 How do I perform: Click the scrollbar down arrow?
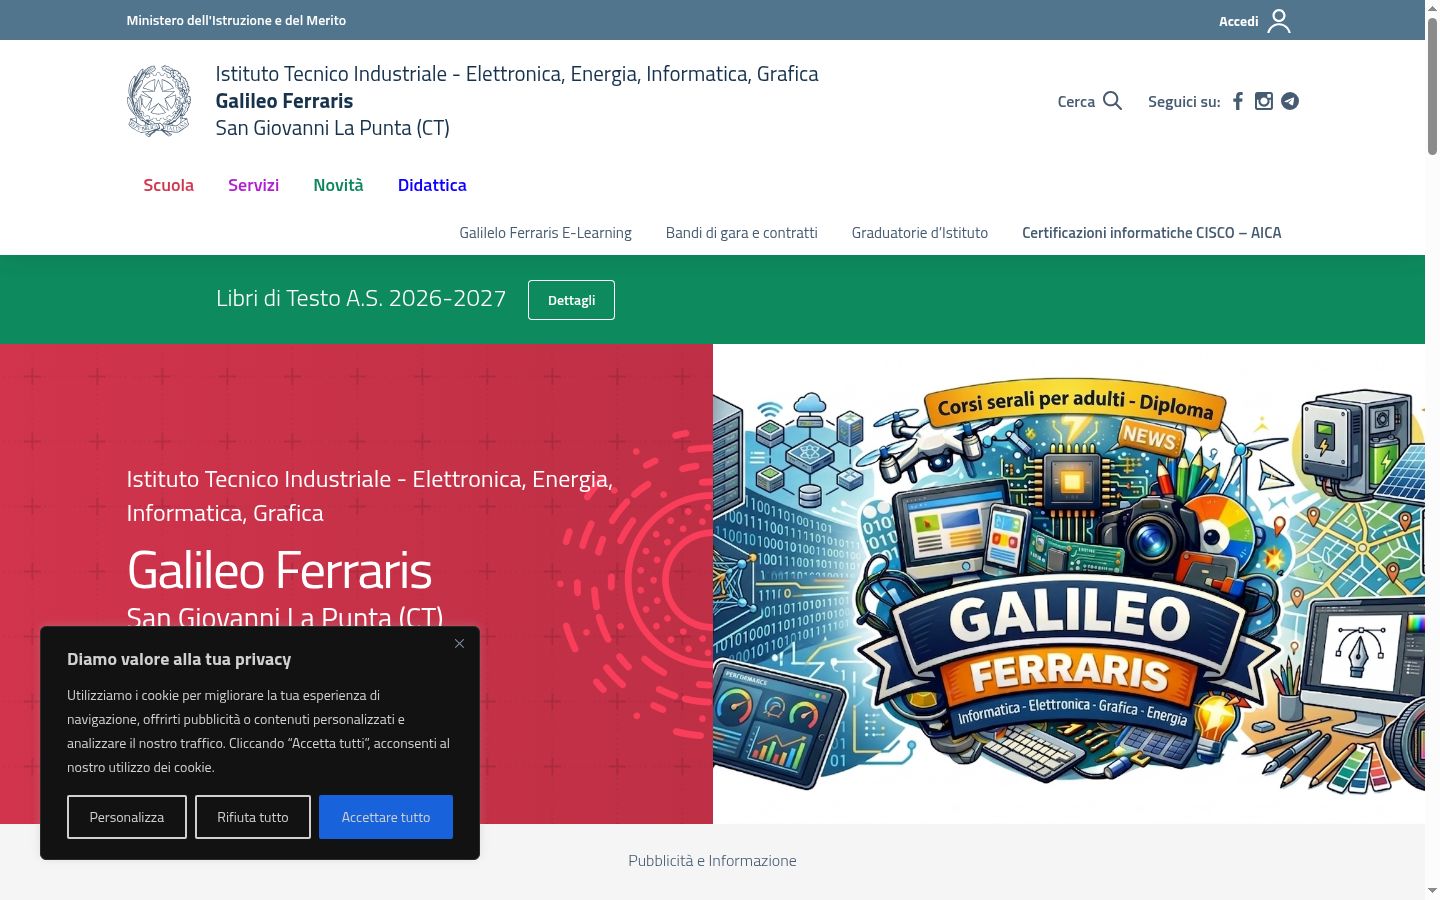tap(1432, 891)
